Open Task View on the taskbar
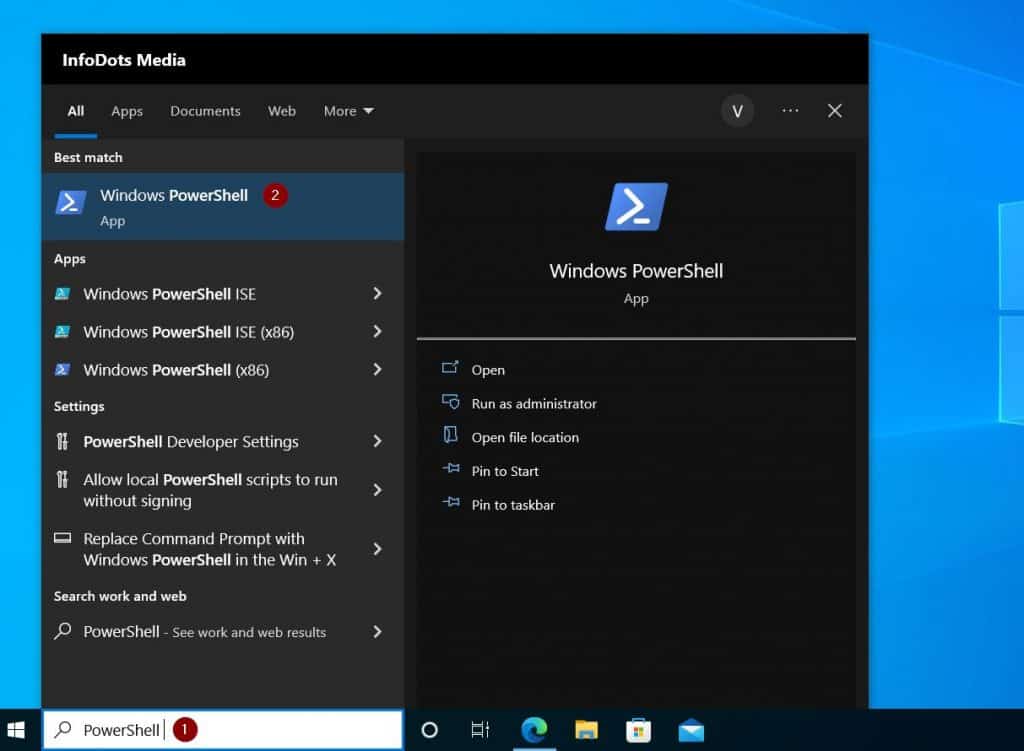 pyautogui.click(x=480, y=730)
